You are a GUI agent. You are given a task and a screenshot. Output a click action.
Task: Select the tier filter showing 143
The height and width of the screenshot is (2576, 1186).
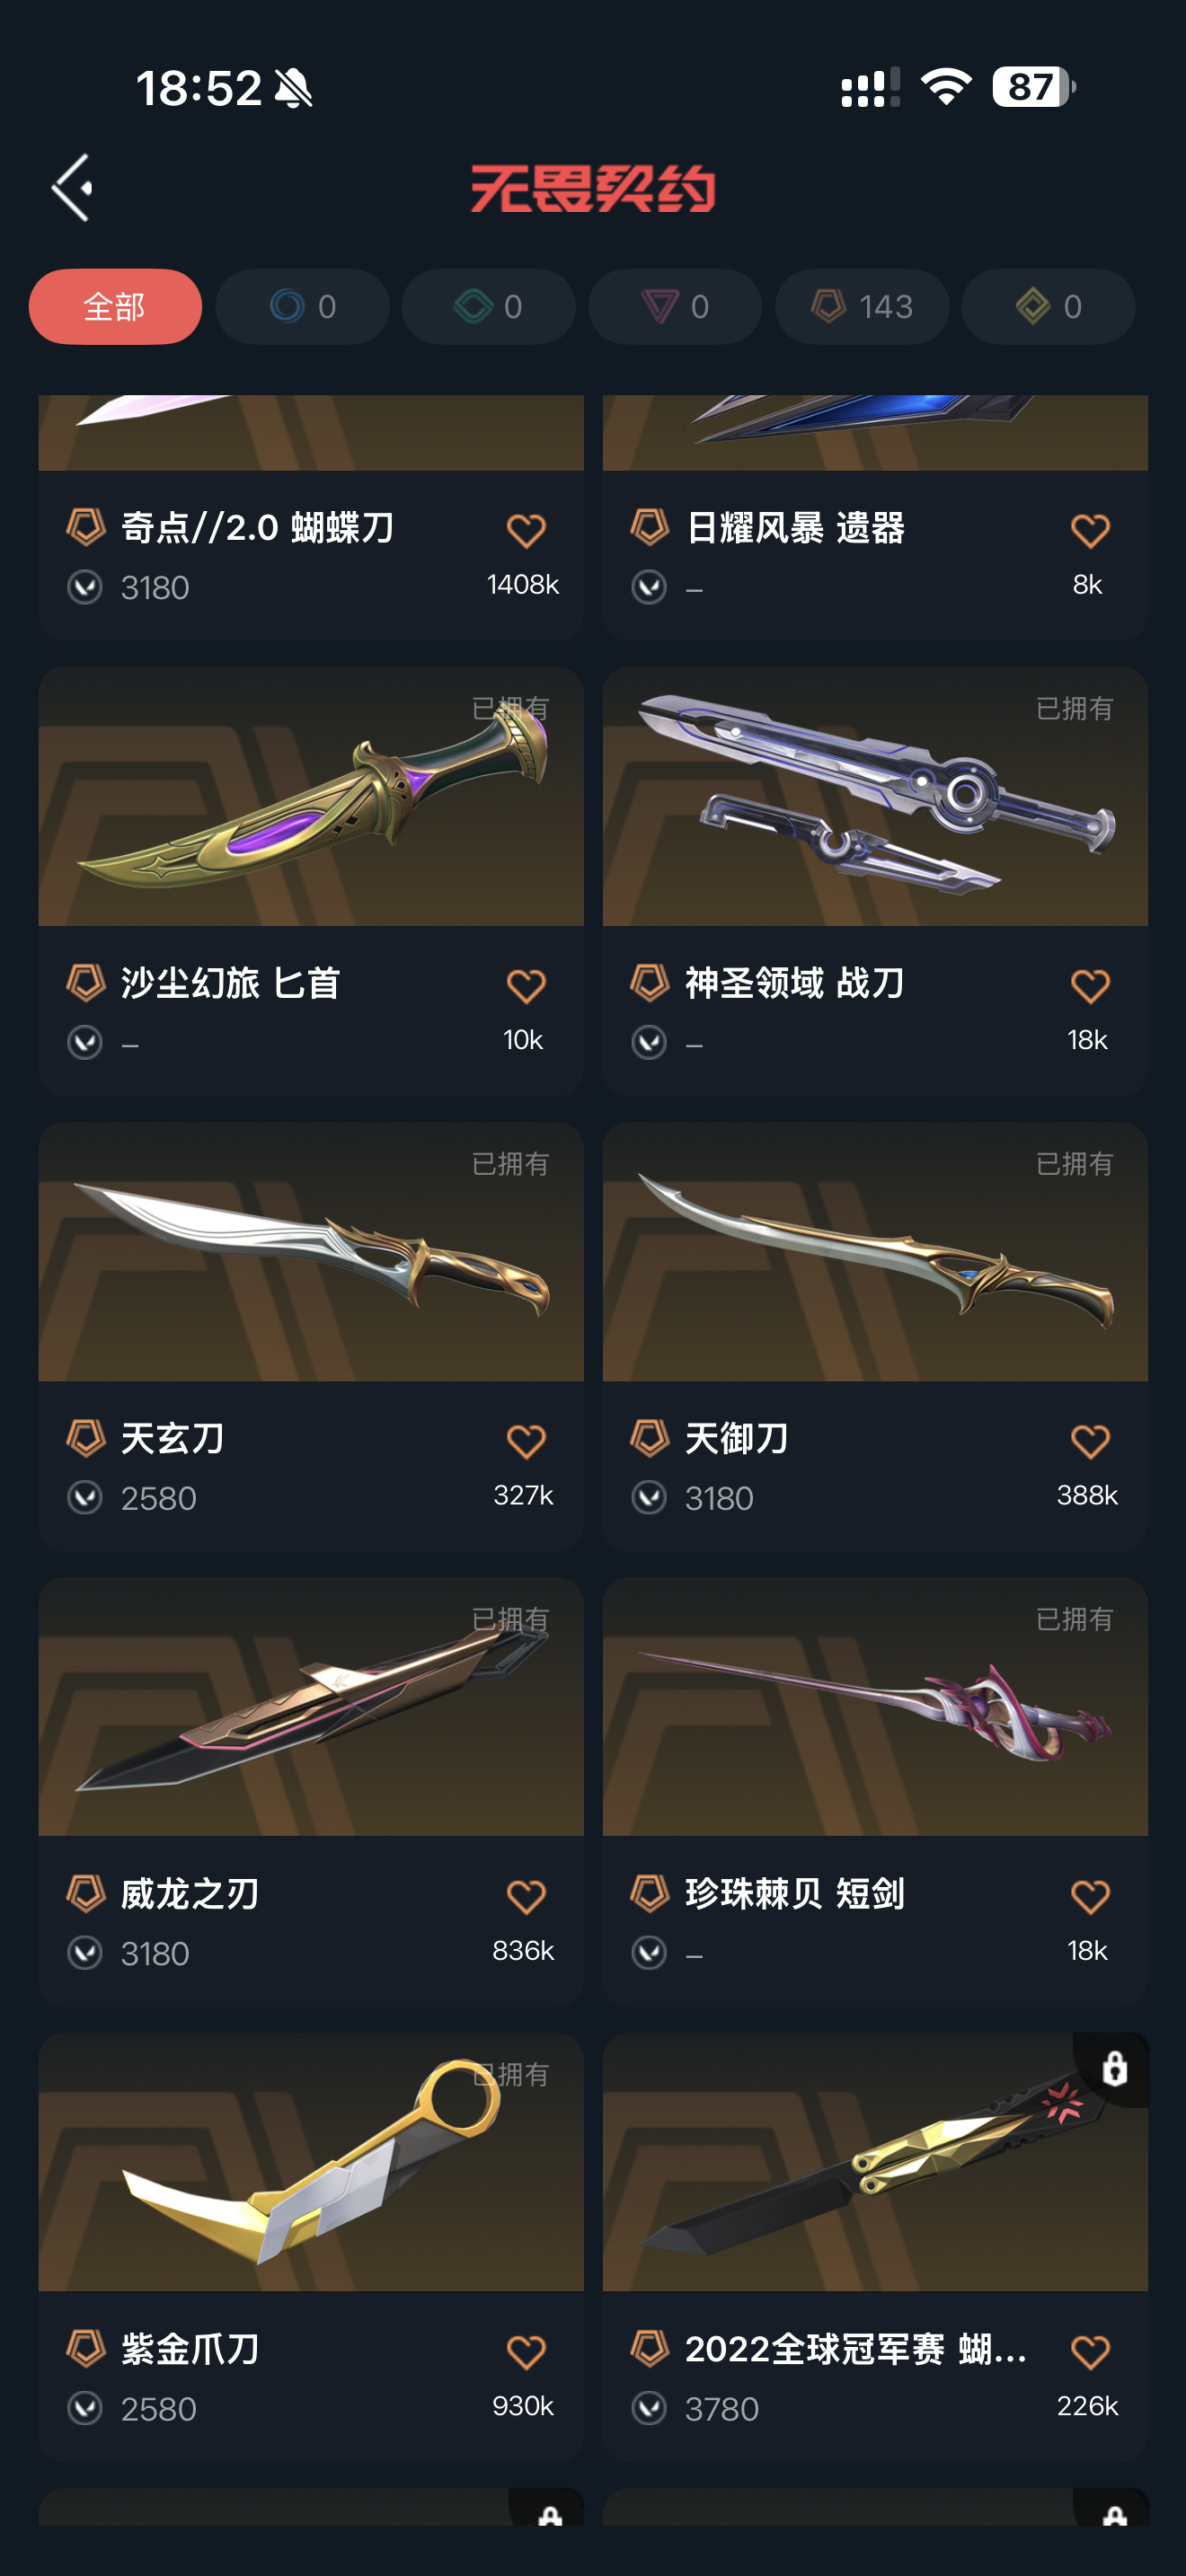862,306
